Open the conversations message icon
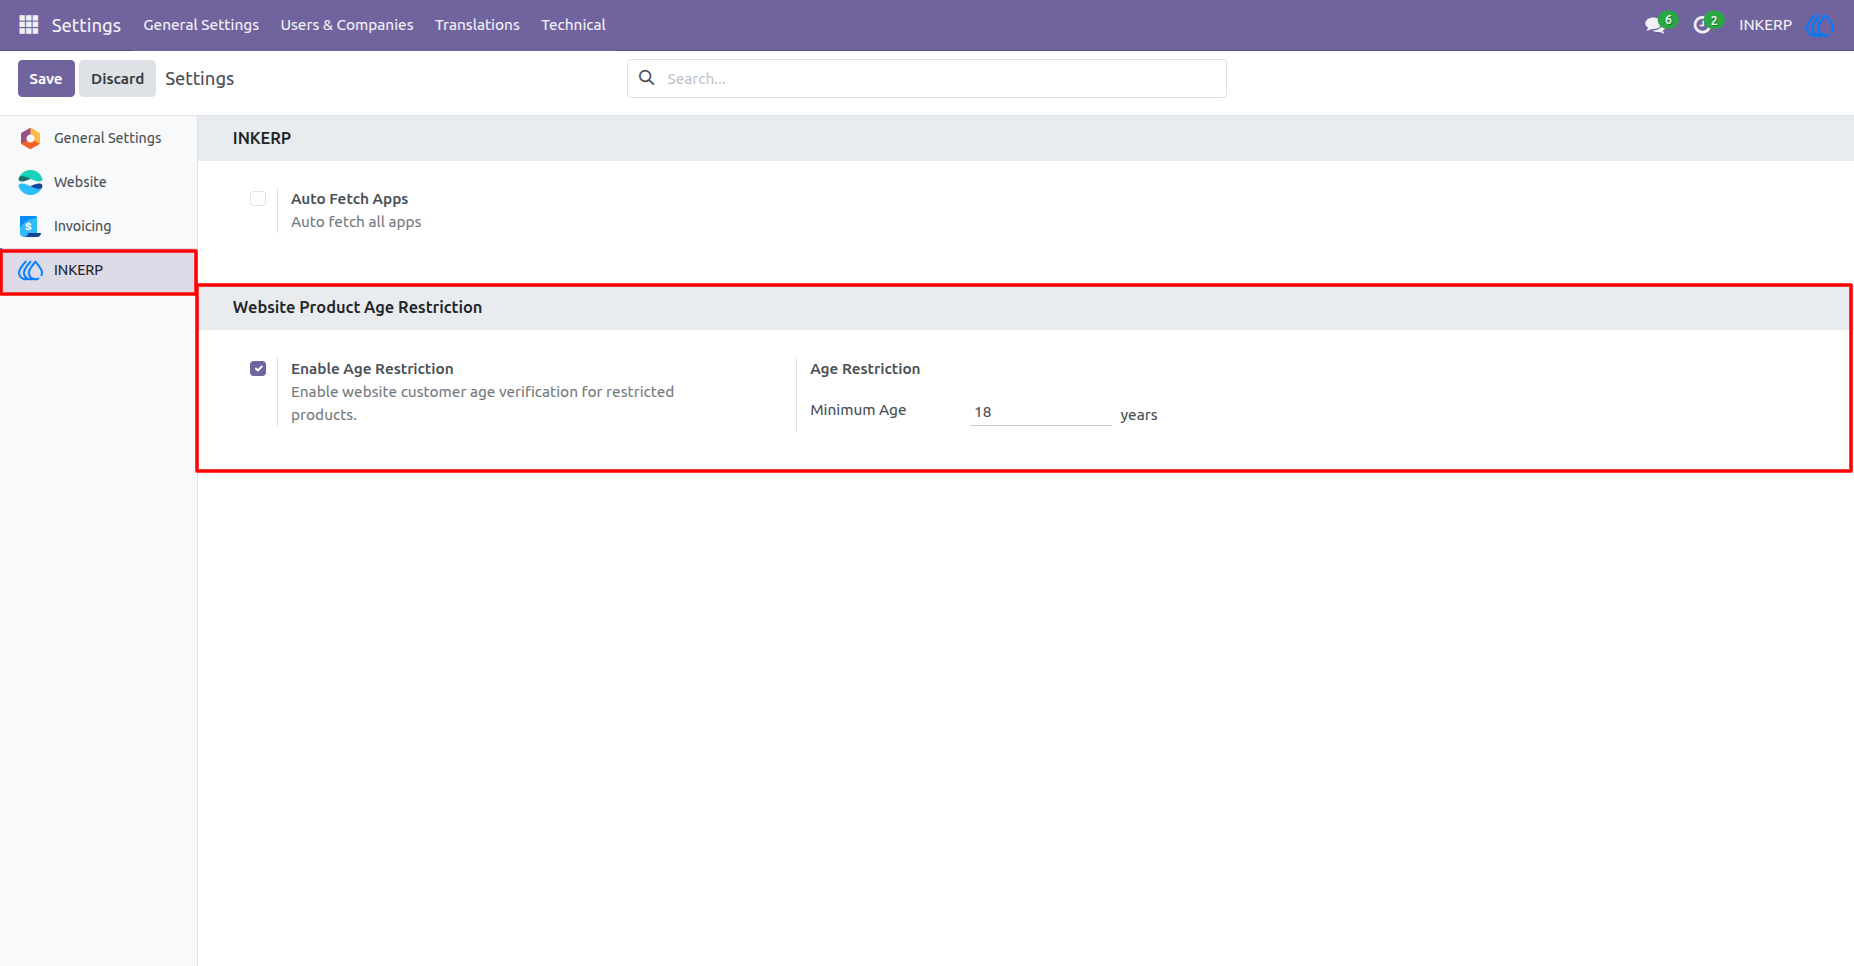Image resolution: width=1854 pixels, height=966 pixels. [1655, 25]
